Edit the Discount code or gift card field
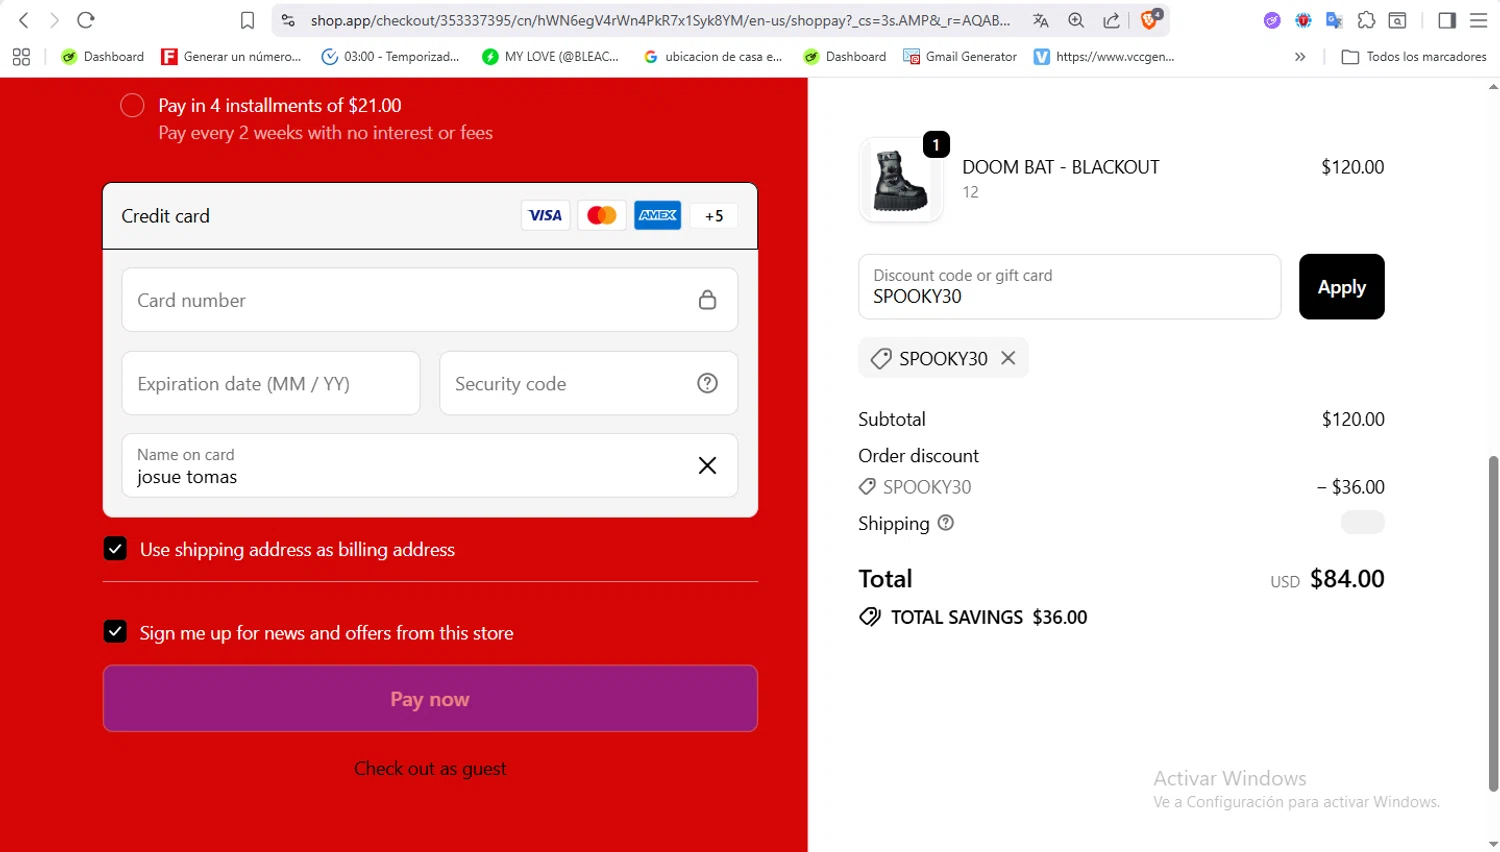 click(1069, 287)
